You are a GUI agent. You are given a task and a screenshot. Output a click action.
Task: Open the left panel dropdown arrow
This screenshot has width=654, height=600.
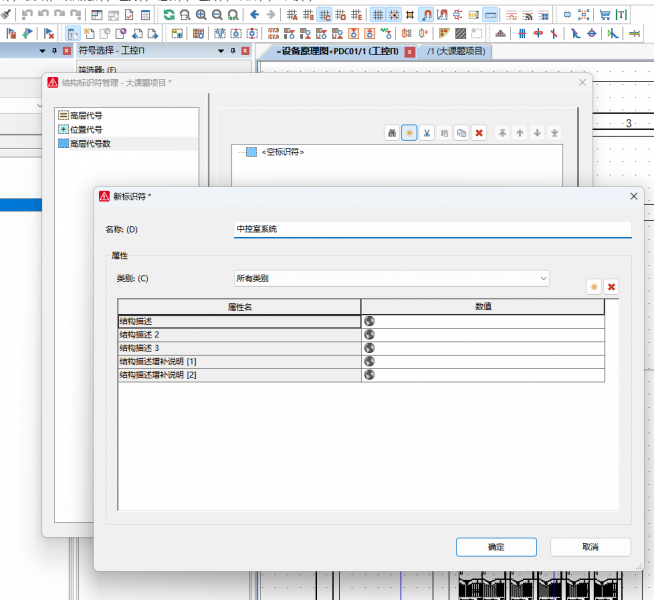(x=42, y=51)
